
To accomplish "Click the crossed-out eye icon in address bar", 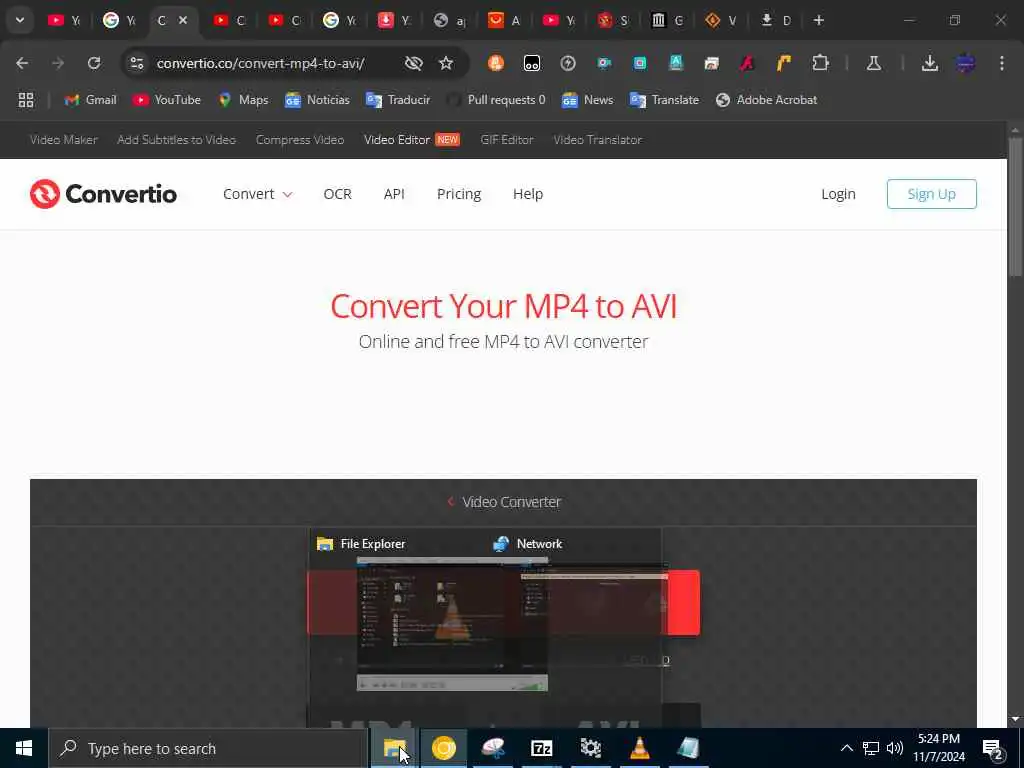I will point(413,63).
